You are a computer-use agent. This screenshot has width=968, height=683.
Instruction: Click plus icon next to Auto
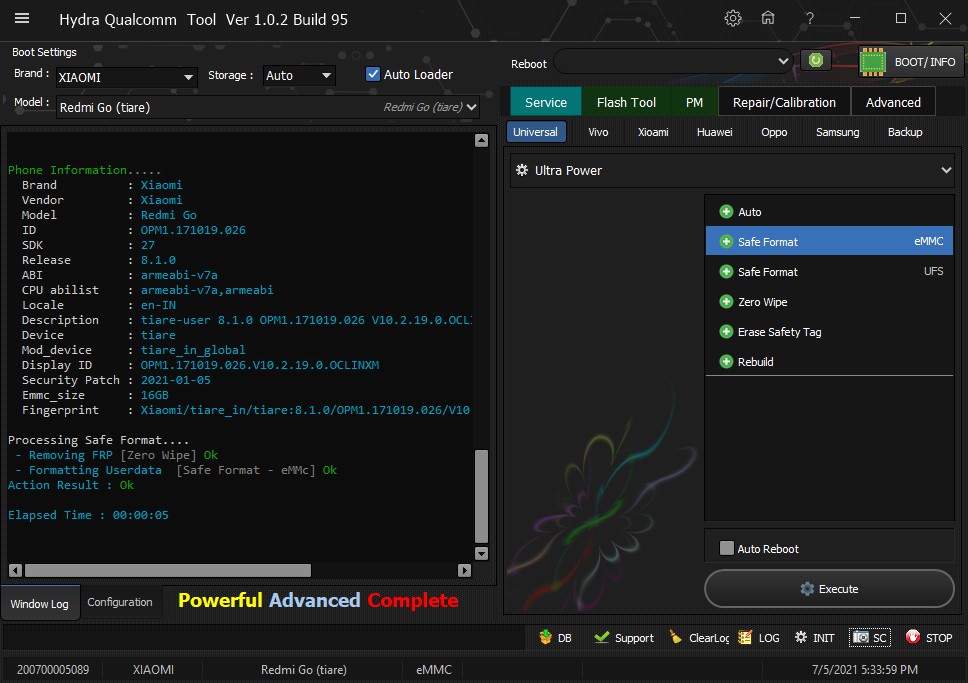point(726,212)
